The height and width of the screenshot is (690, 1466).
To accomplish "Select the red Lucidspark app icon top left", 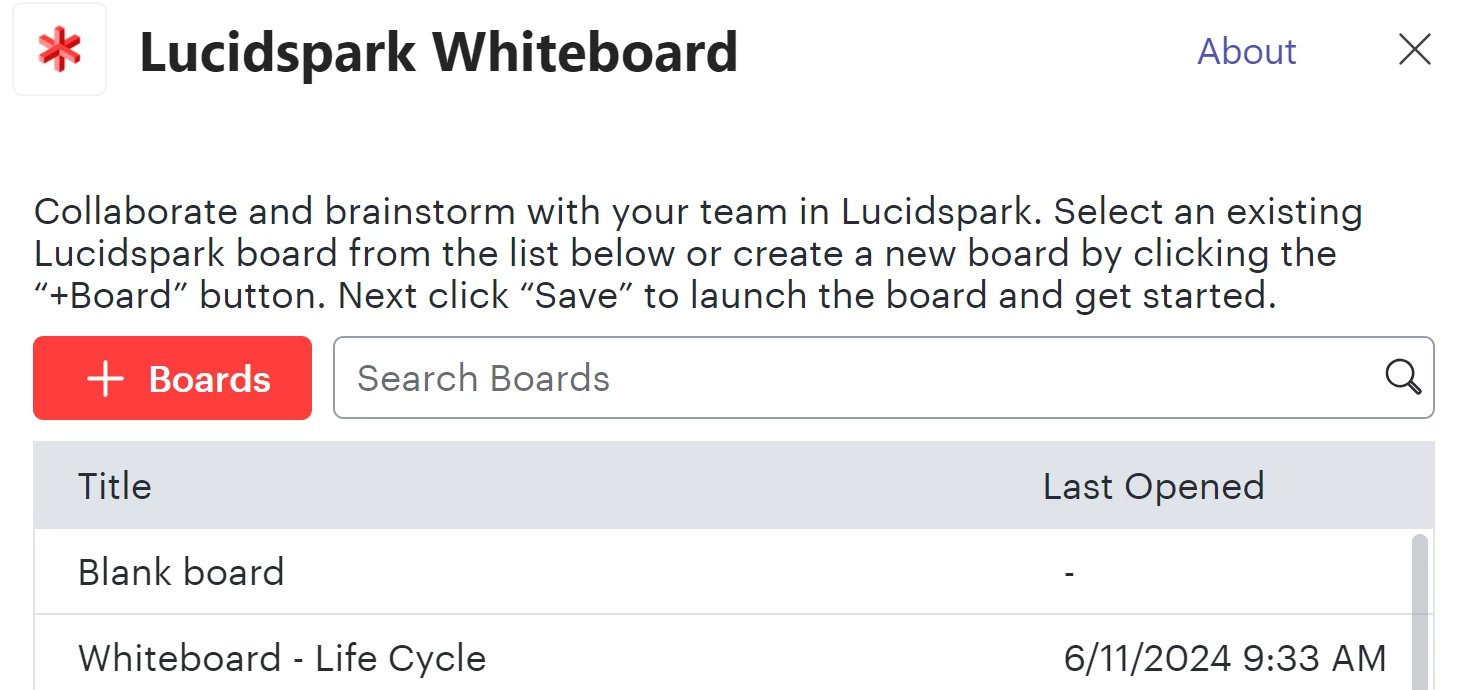I will coord(58,48).
